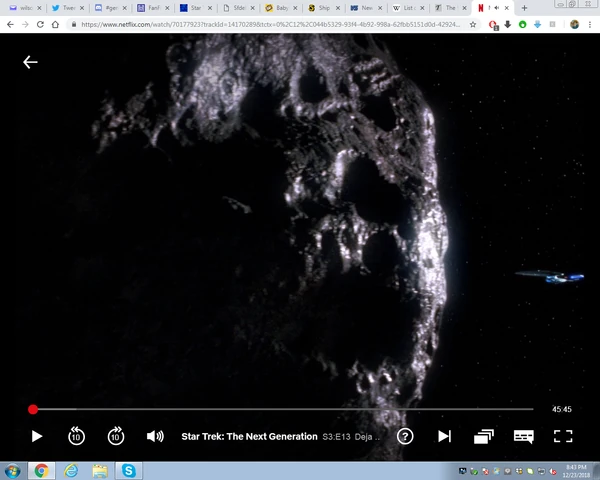Click the show title Star Trek: The Next Generation
This screenshot has width=600, height=480.
click(249, 436)
